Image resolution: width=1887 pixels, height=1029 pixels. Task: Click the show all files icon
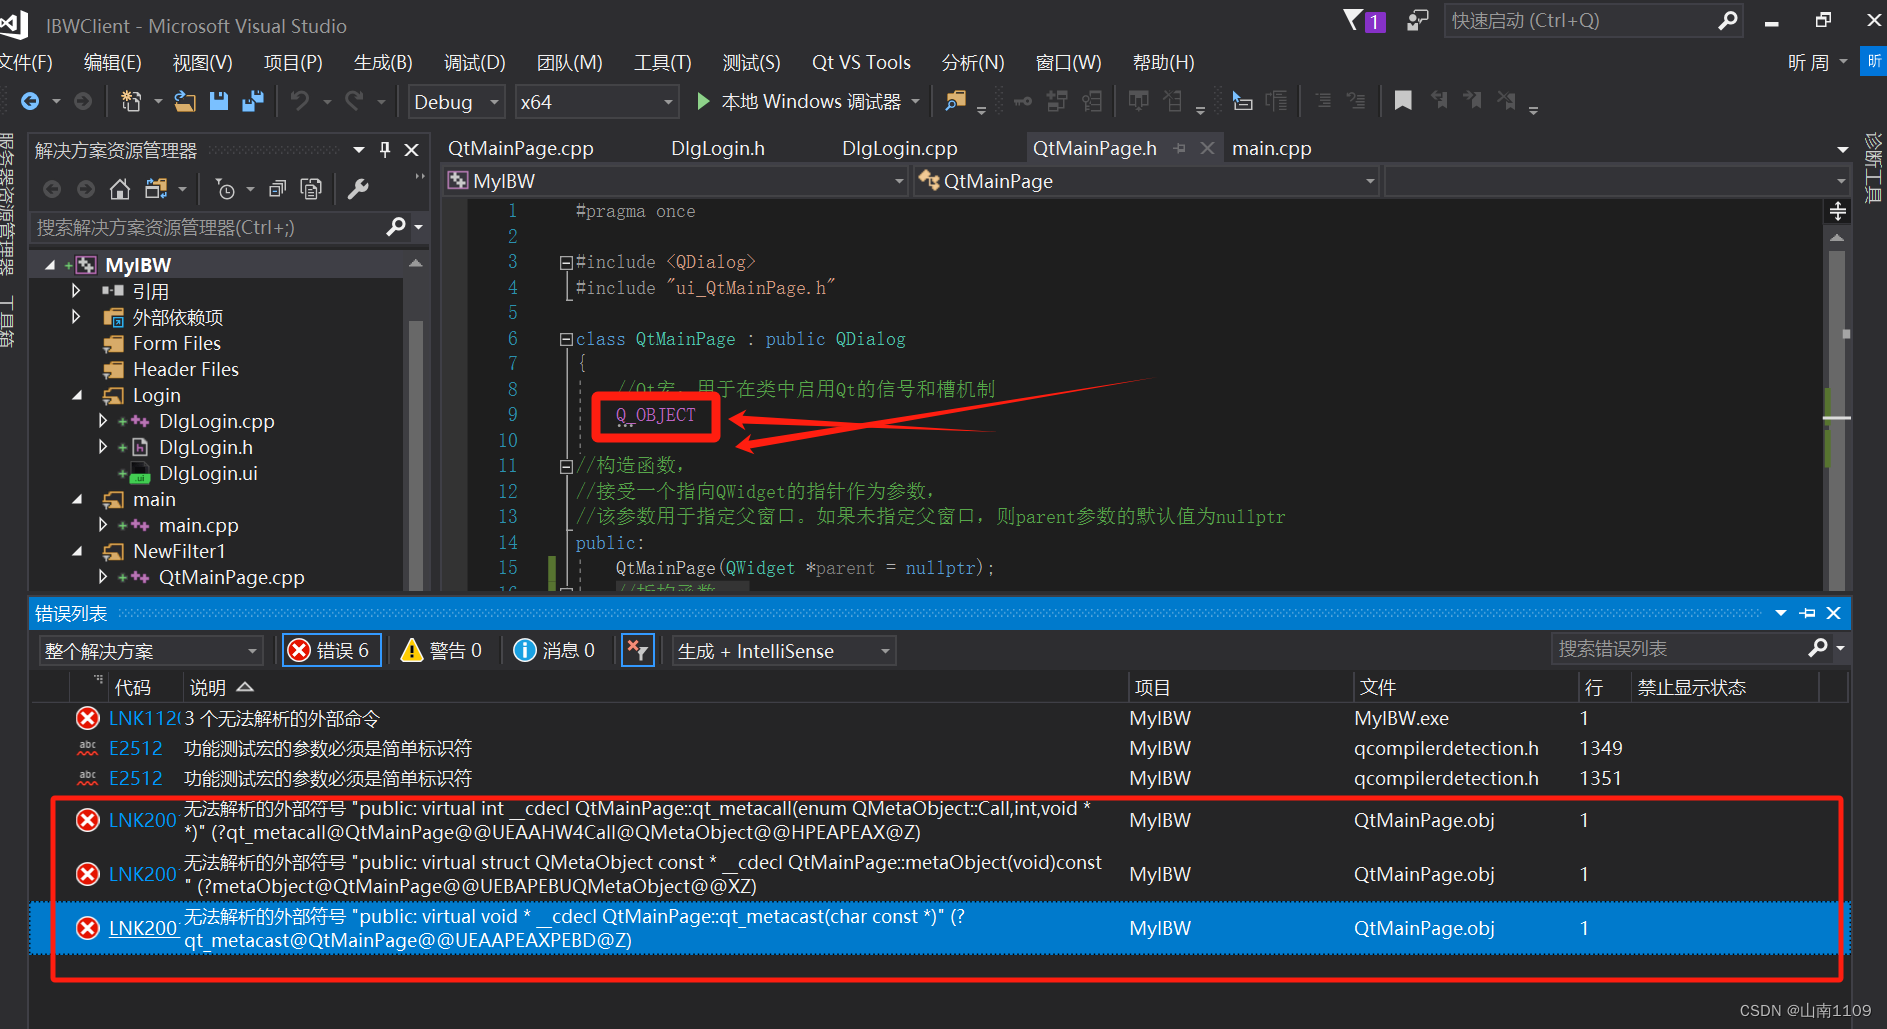311,189
